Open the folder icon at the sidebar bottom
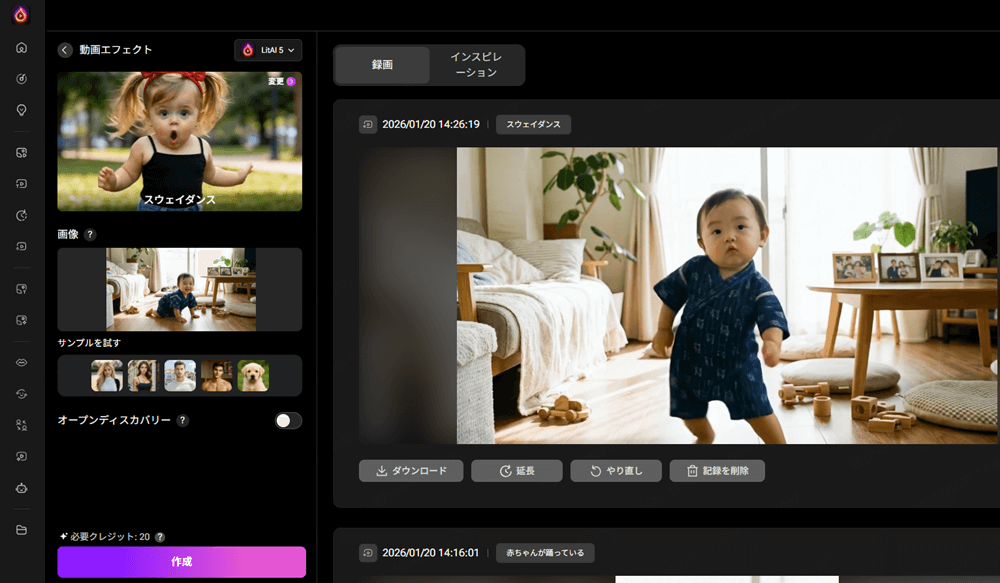 21,529
